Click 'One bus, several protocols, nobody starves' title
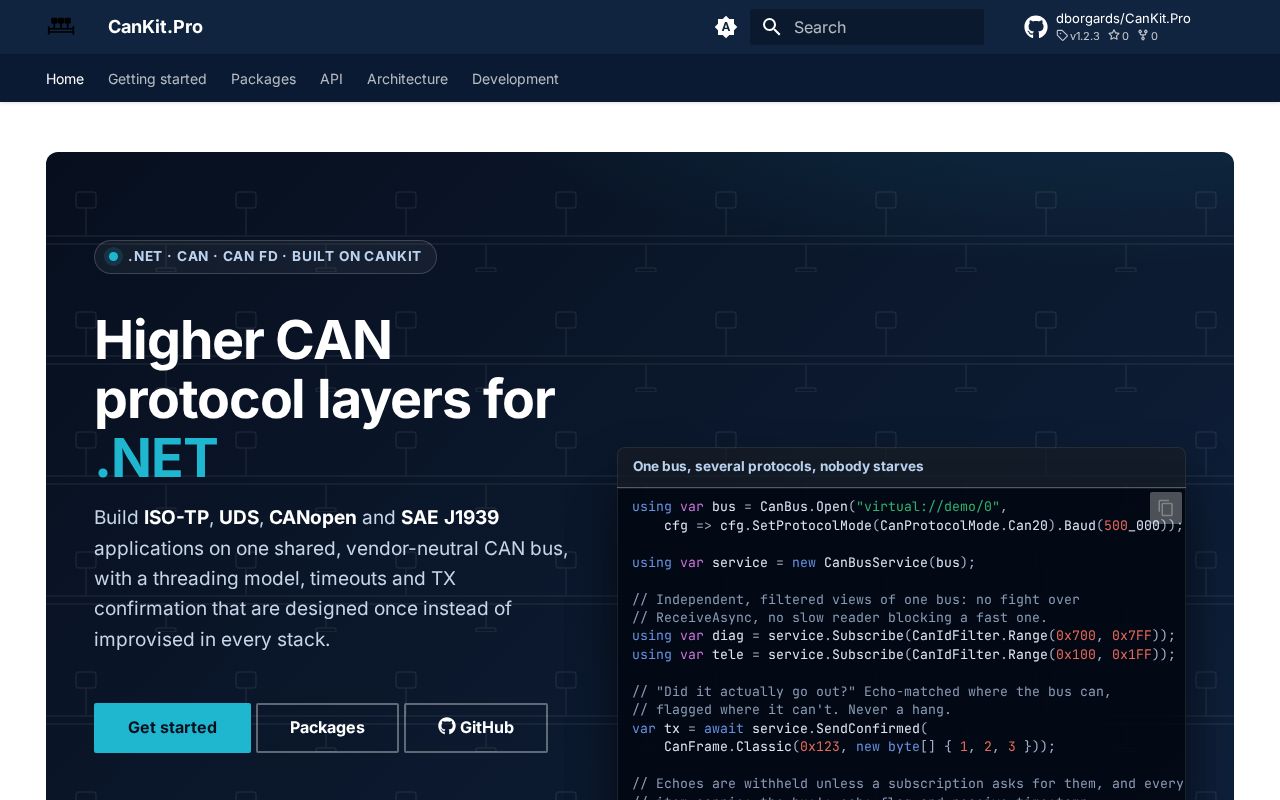1280x800 pixels. pyautogui.click(x=778, y=466)
